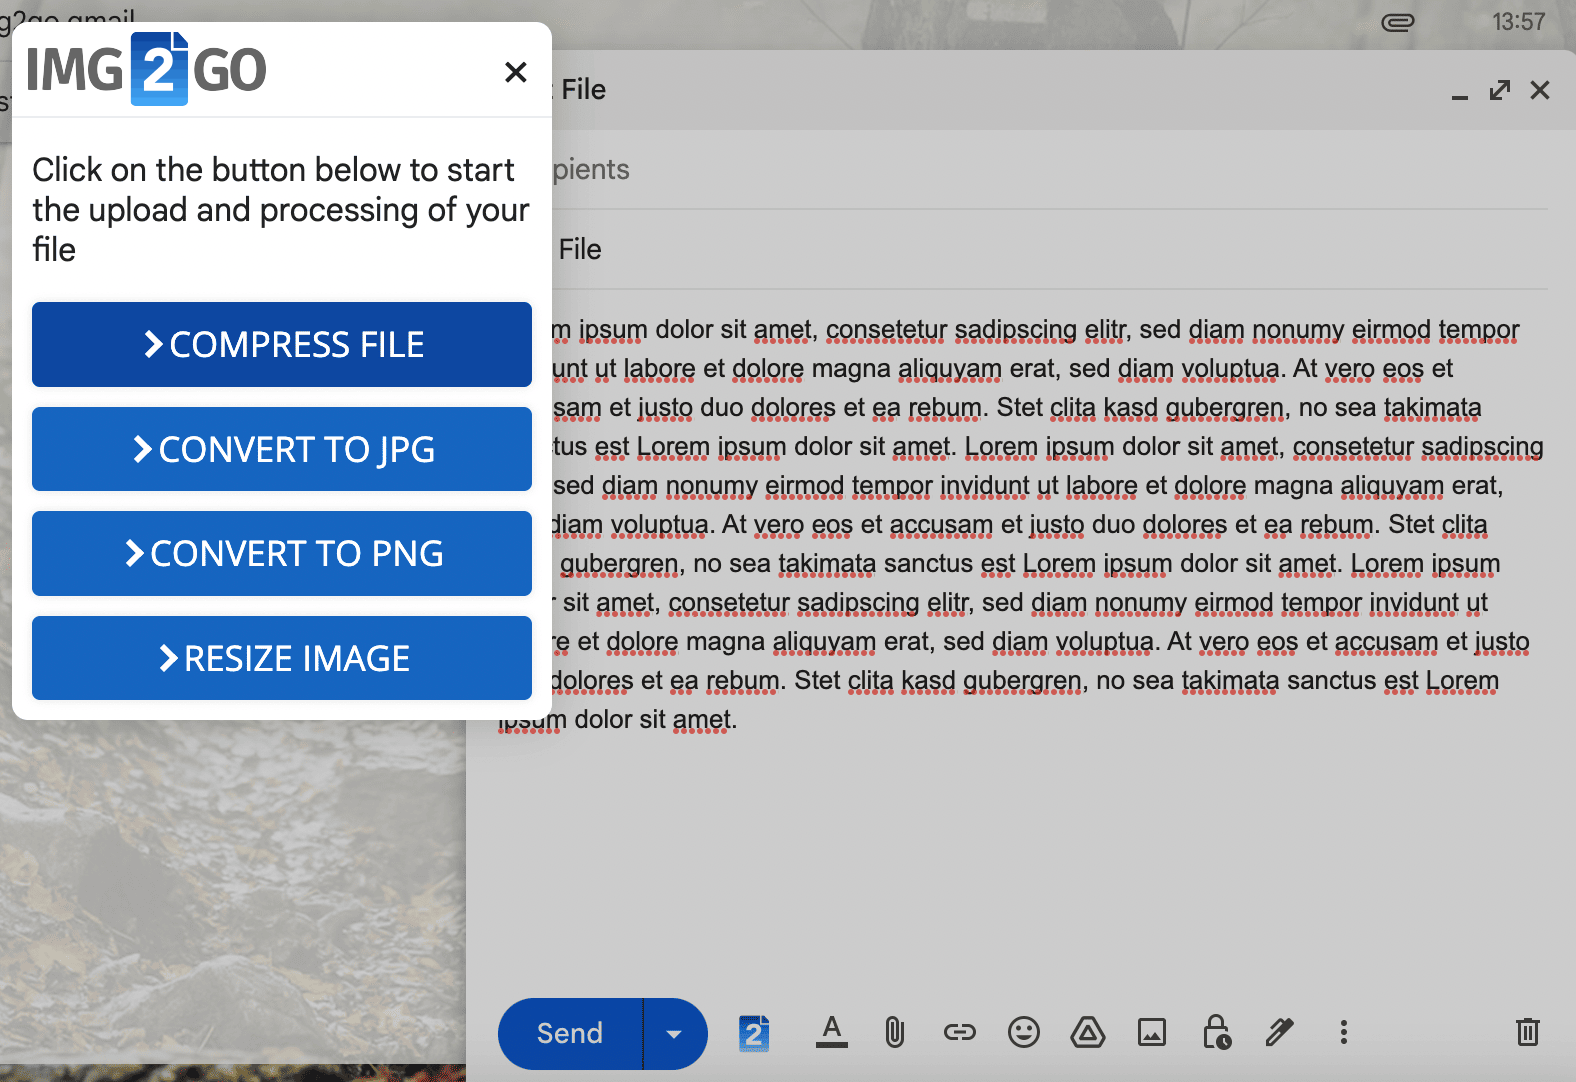Click the 13:57 timestamp
The width and height of the screenshot is (1576, 1082).
coord(1518,22)
